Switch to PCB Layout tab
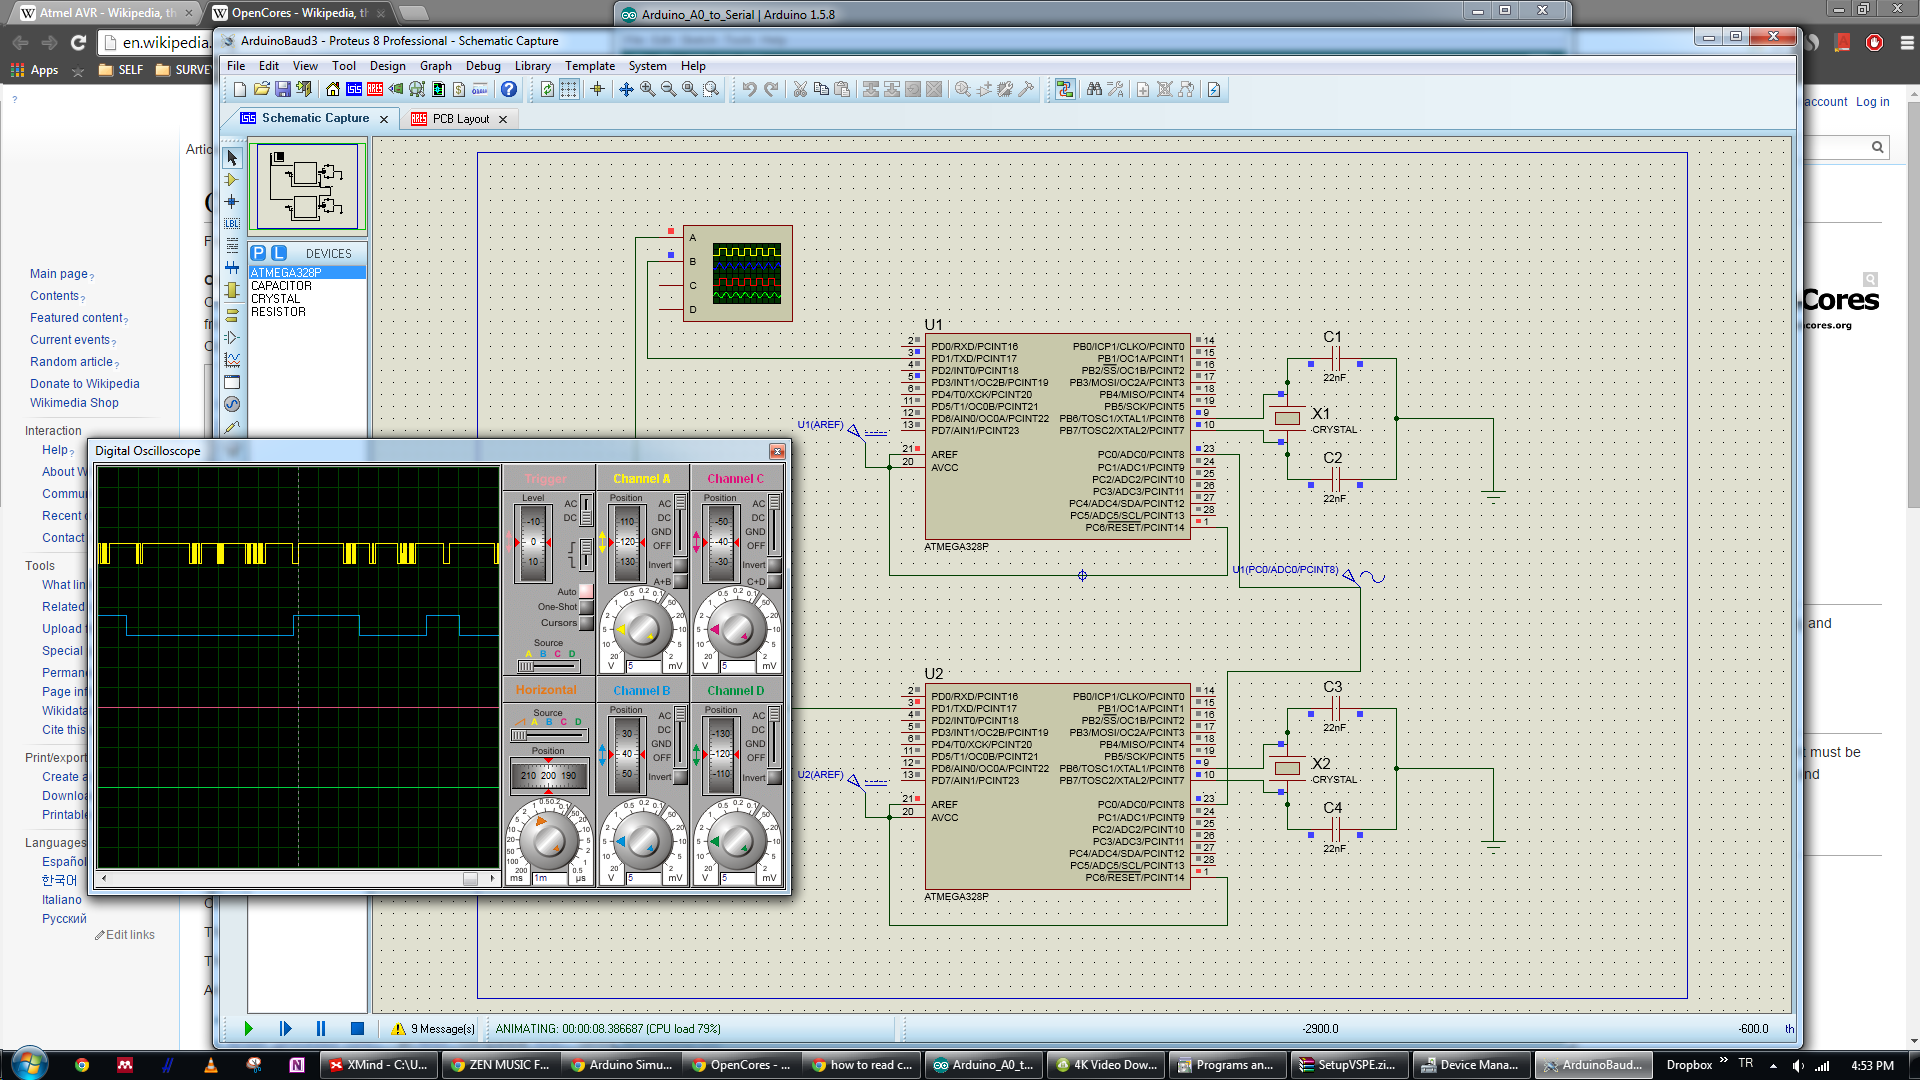Viewport: 1920px width, 1080px height. (460, 119)
